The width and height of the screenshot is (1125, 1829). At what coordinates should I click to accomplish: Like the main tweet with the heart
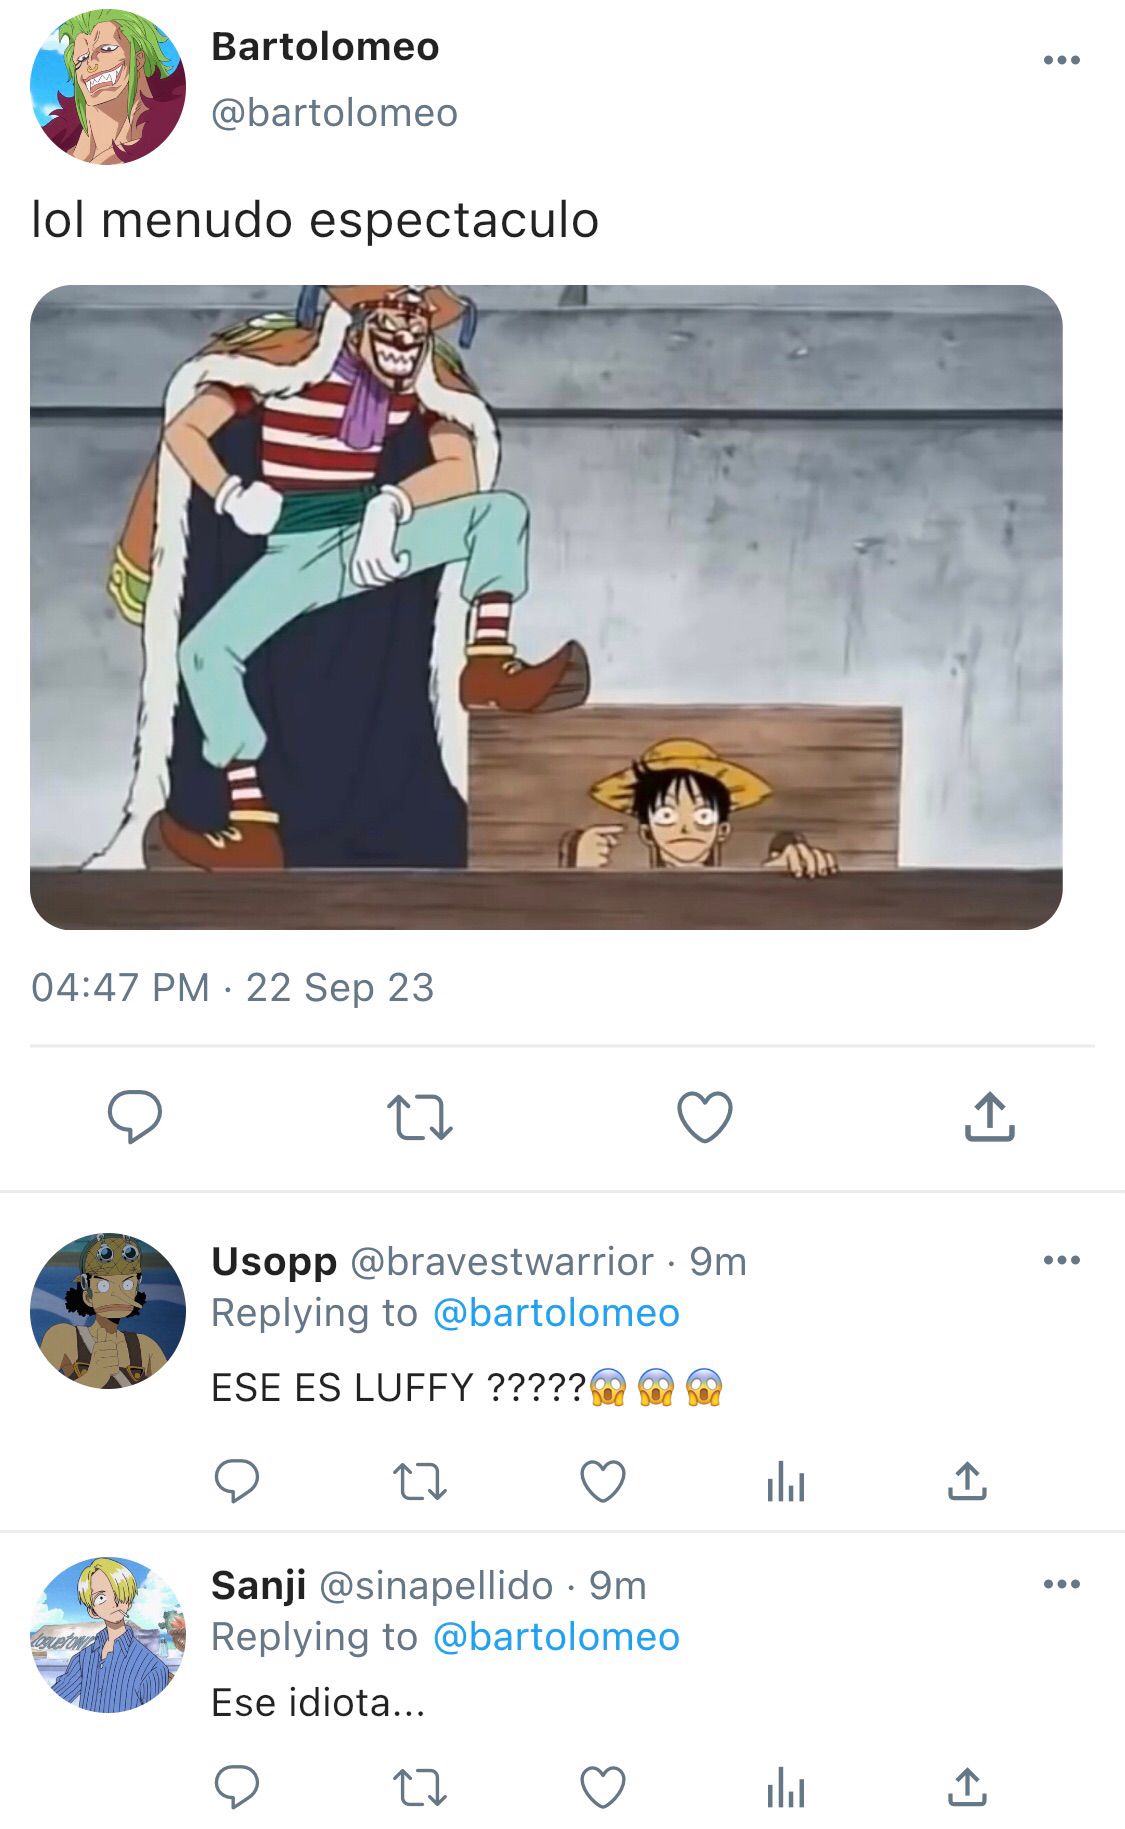(705, 1117)
